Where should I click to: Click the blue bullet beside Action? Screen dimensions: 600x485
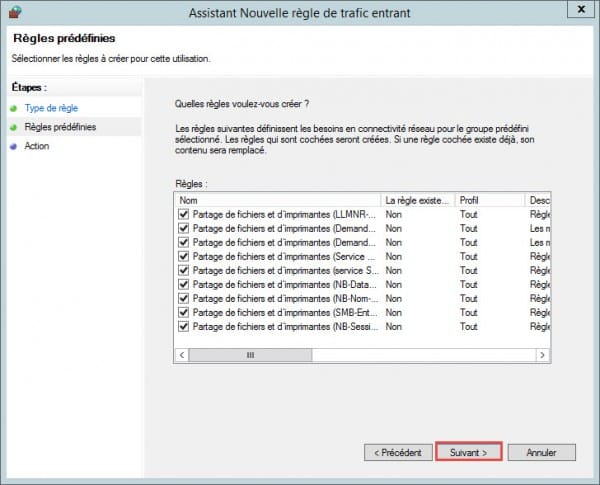[13, 147]
